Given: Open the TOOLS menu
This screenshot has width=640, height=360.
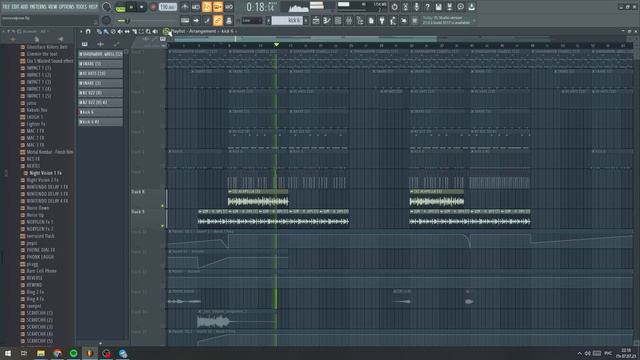Looking at the screenshot, I should point(82,7).
